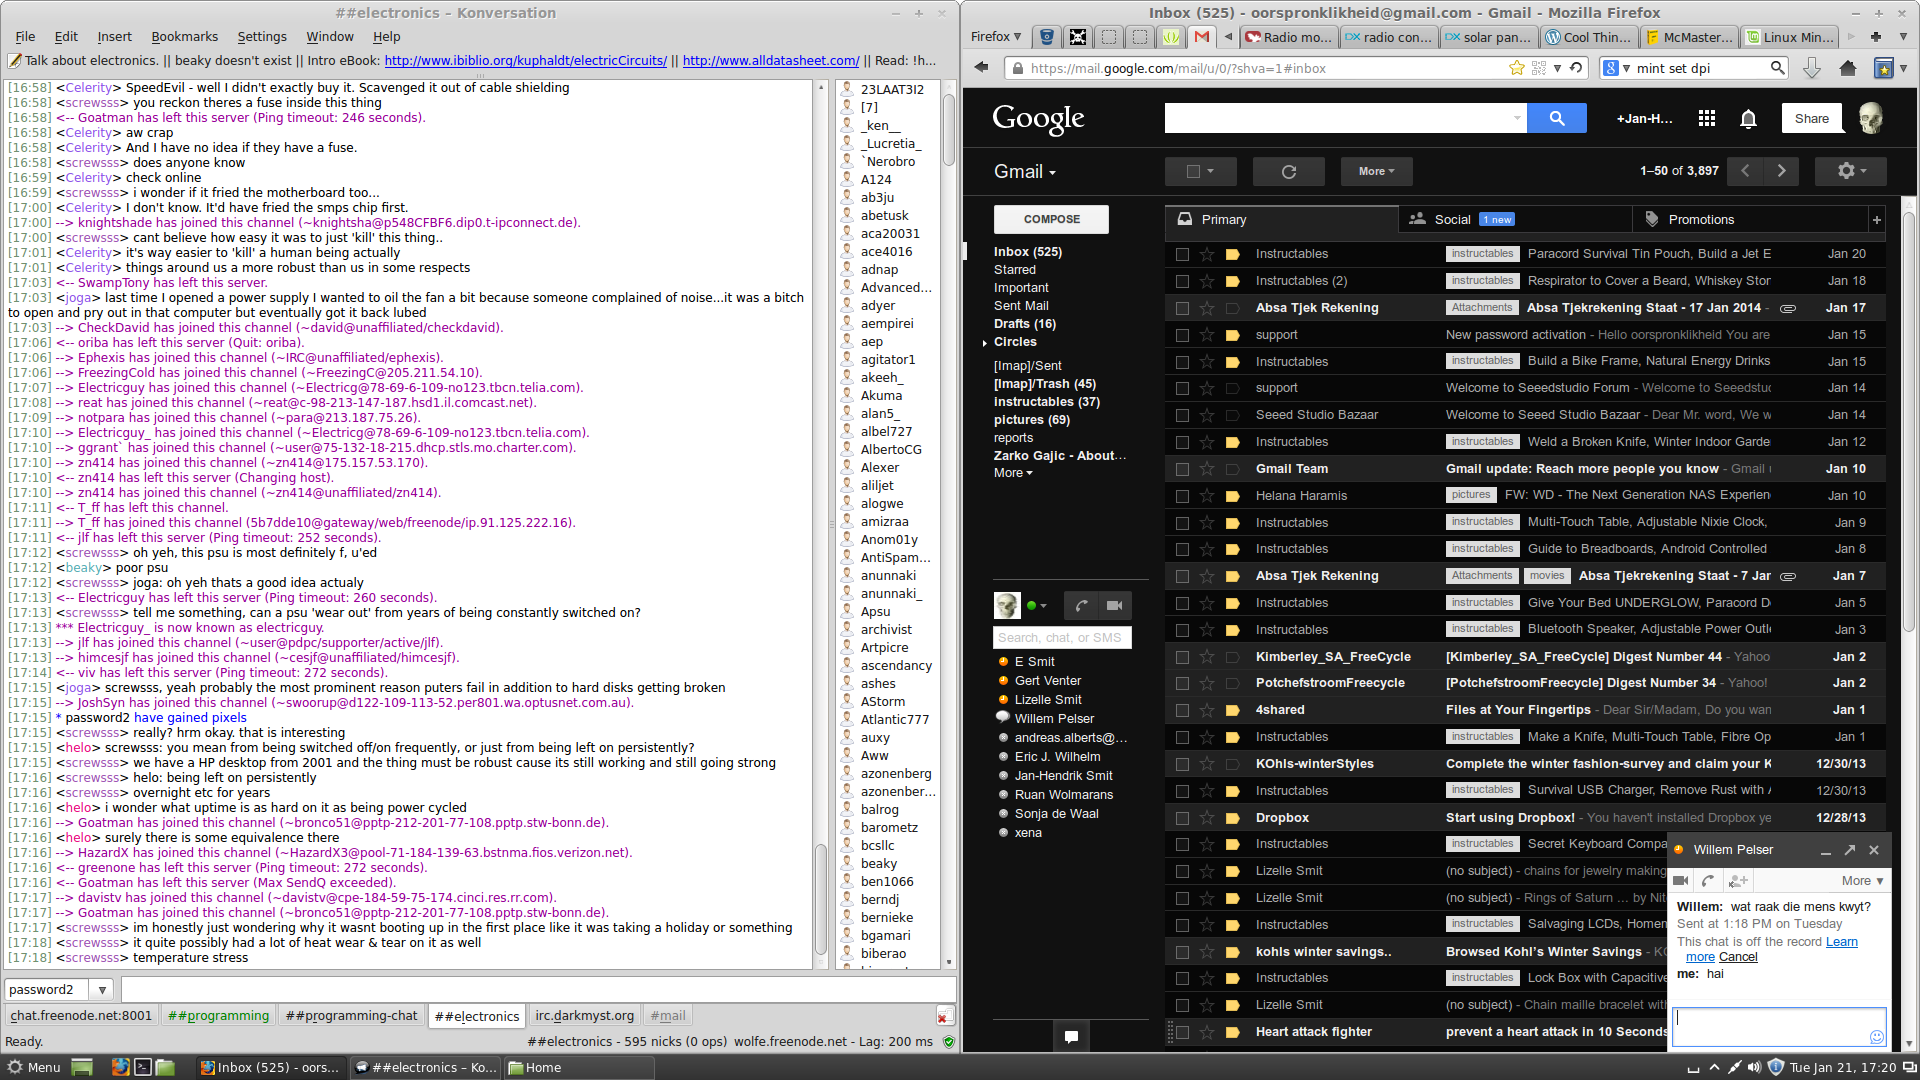The height and width of the screenshot is (1080, 1920).
Task: Mark PotchefstroomFreecycle message as important
Action: pyautogui.click(x=1232, y=683)
